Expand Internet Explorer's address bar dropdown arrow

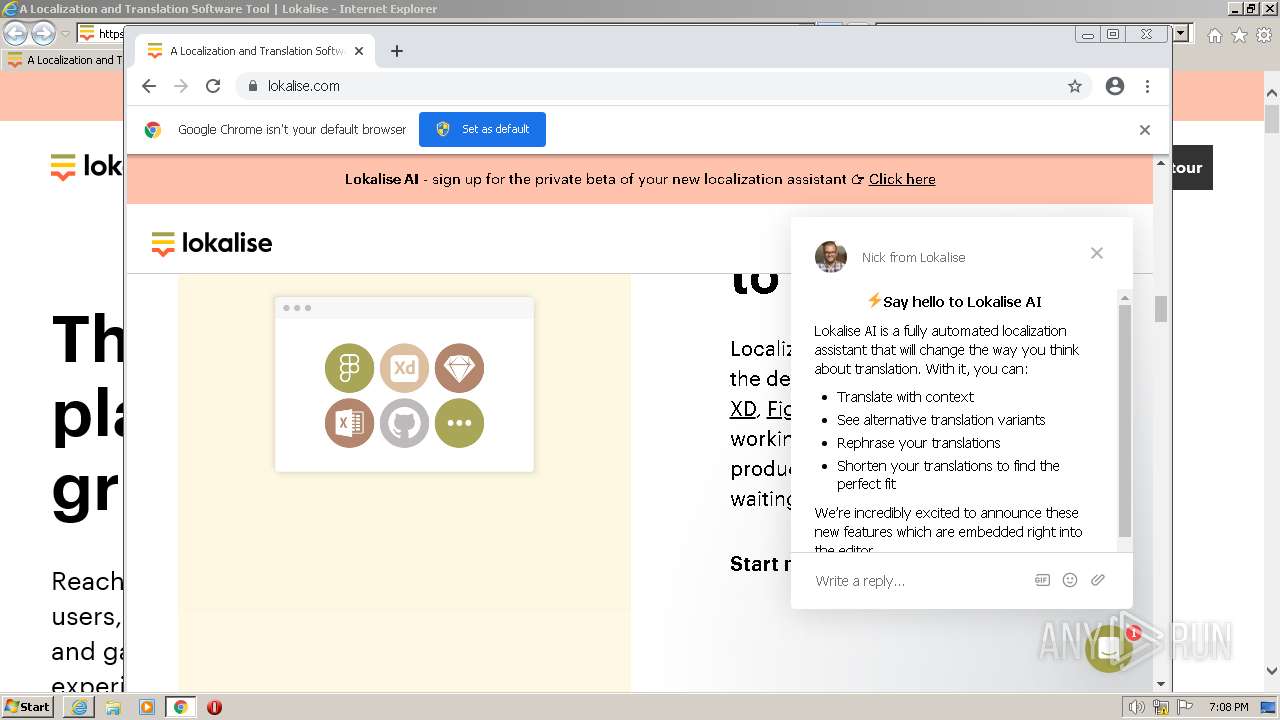pos(1181,34)
